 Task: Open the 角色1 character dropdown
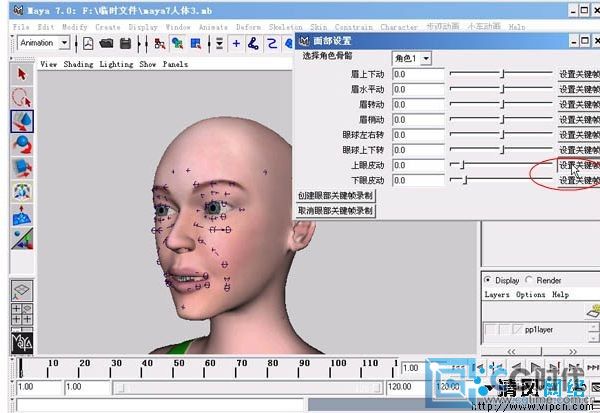[426, 59]
